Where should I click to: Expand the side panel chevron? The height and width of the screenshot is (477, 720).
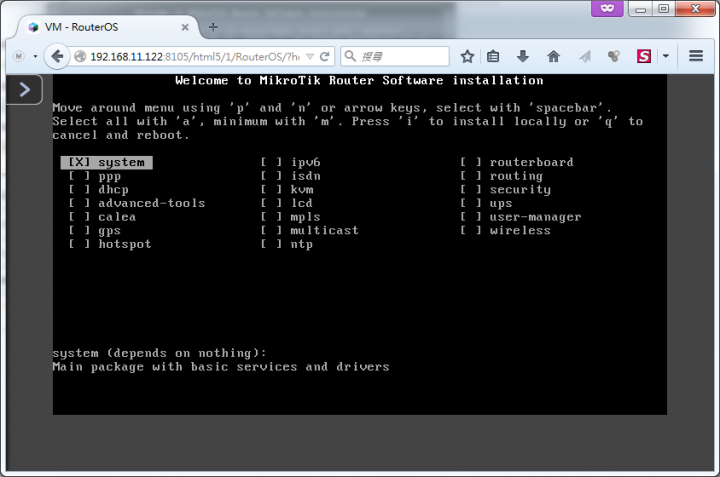(24, 90)
